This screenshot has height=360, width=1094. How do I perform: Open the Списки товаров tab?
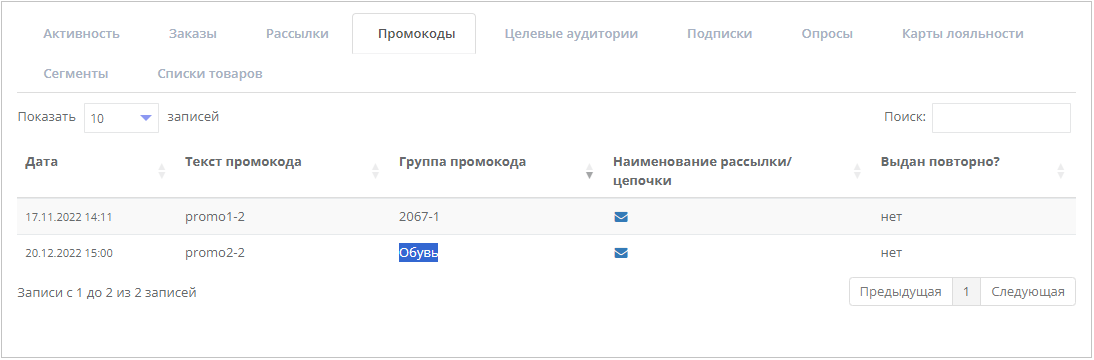pos(210,73)
